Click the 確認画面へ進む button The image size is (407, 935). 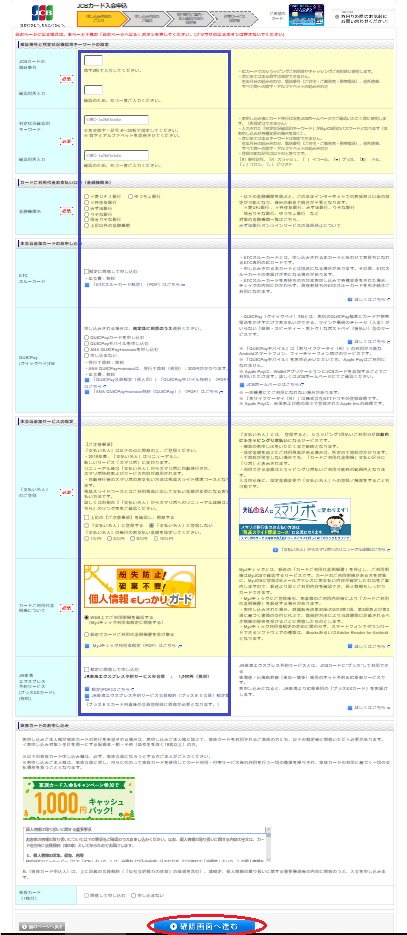click(203, 926)
